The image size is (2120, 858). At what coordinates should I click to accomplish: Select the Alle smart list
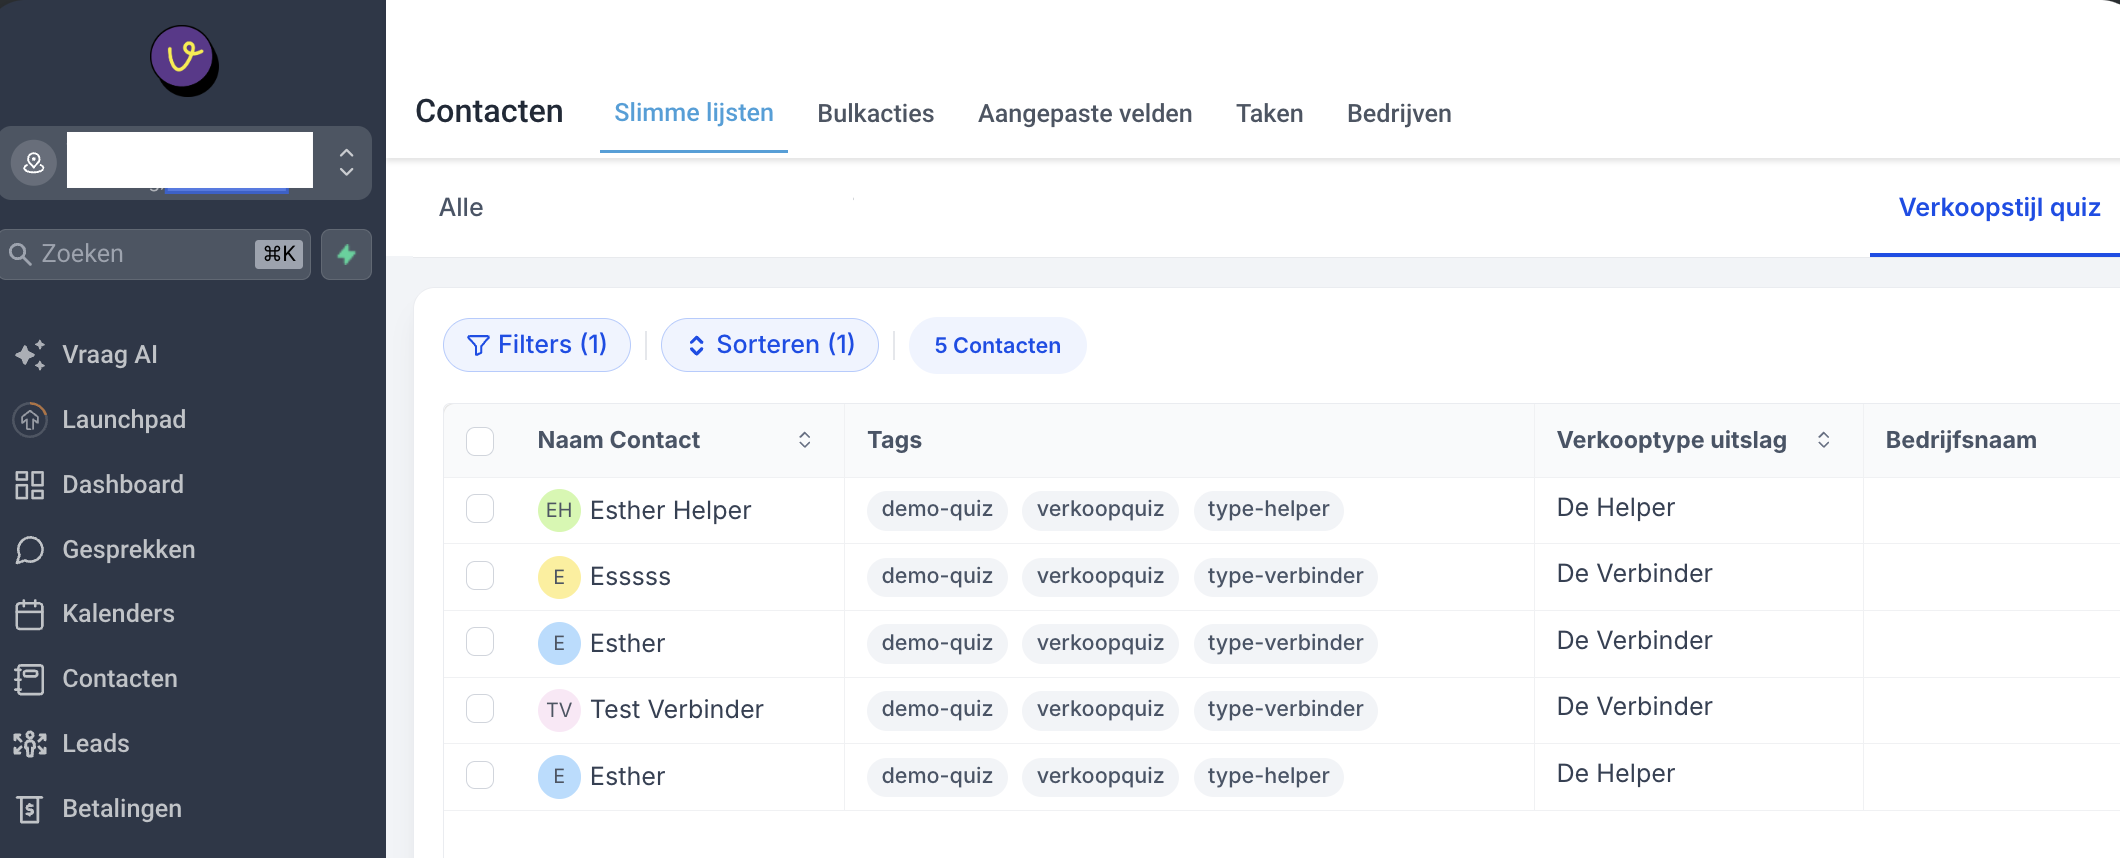click(461, 207)
